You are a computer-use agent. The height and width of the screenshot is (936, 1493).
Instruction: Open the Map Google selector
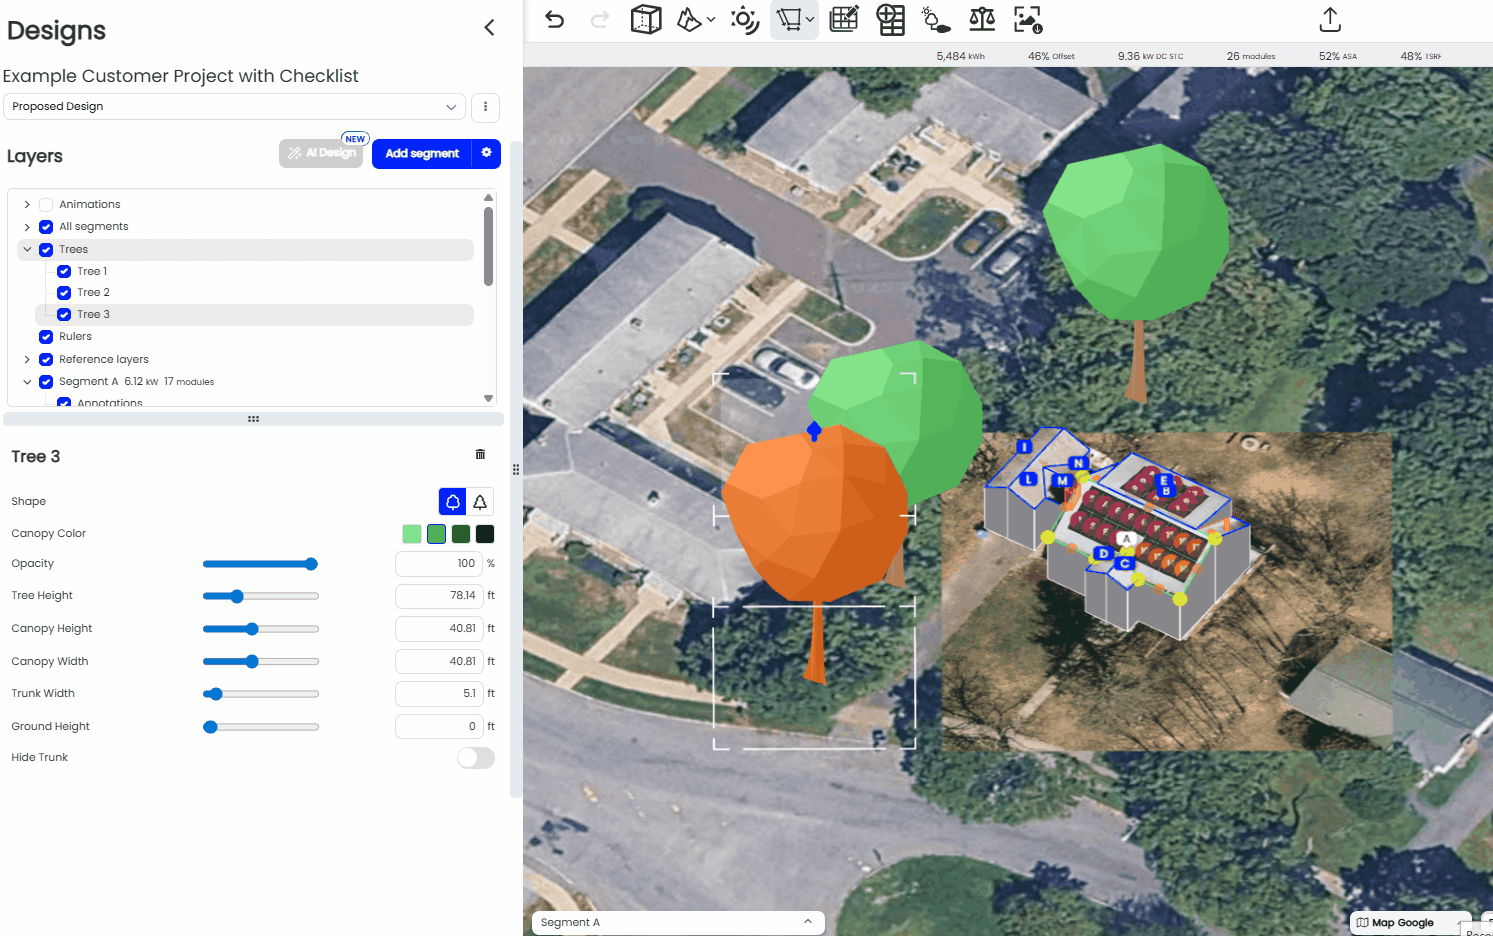point(1410,922)
